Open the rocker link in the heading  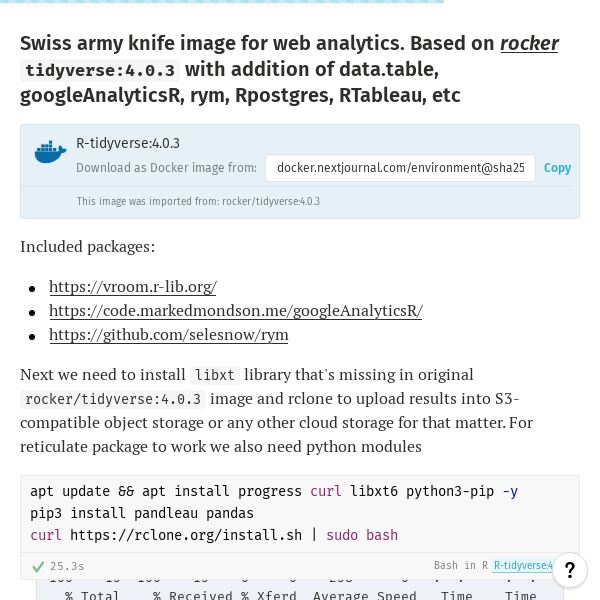[529, 43]
